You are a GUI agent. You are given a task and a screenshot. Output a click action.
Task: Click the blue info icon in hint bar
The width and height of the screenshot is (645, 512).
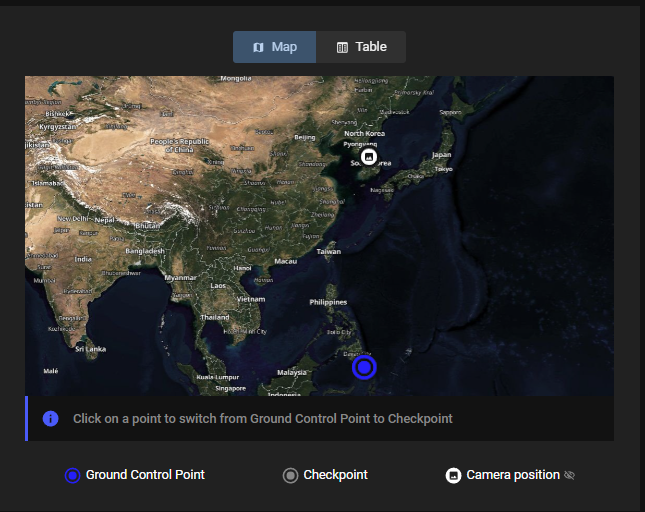51,419
